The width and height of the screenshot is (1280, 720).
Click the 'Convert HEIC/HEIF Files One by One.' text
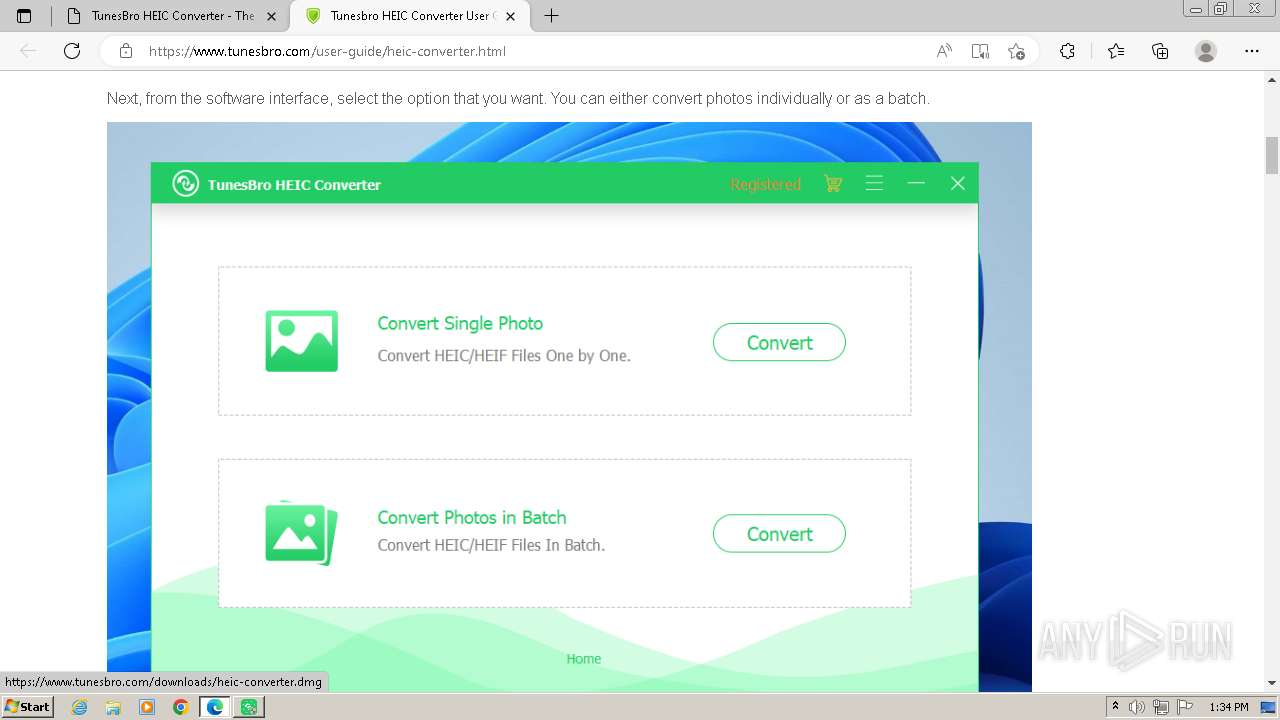coord(504,355)
